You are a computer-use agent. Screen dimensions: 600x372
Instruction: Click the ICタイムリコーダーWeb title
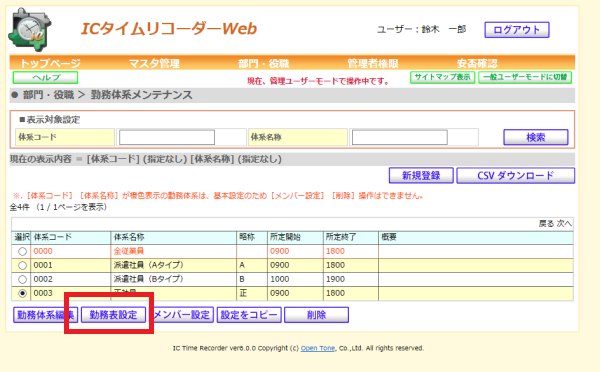[x=169, y=29]
